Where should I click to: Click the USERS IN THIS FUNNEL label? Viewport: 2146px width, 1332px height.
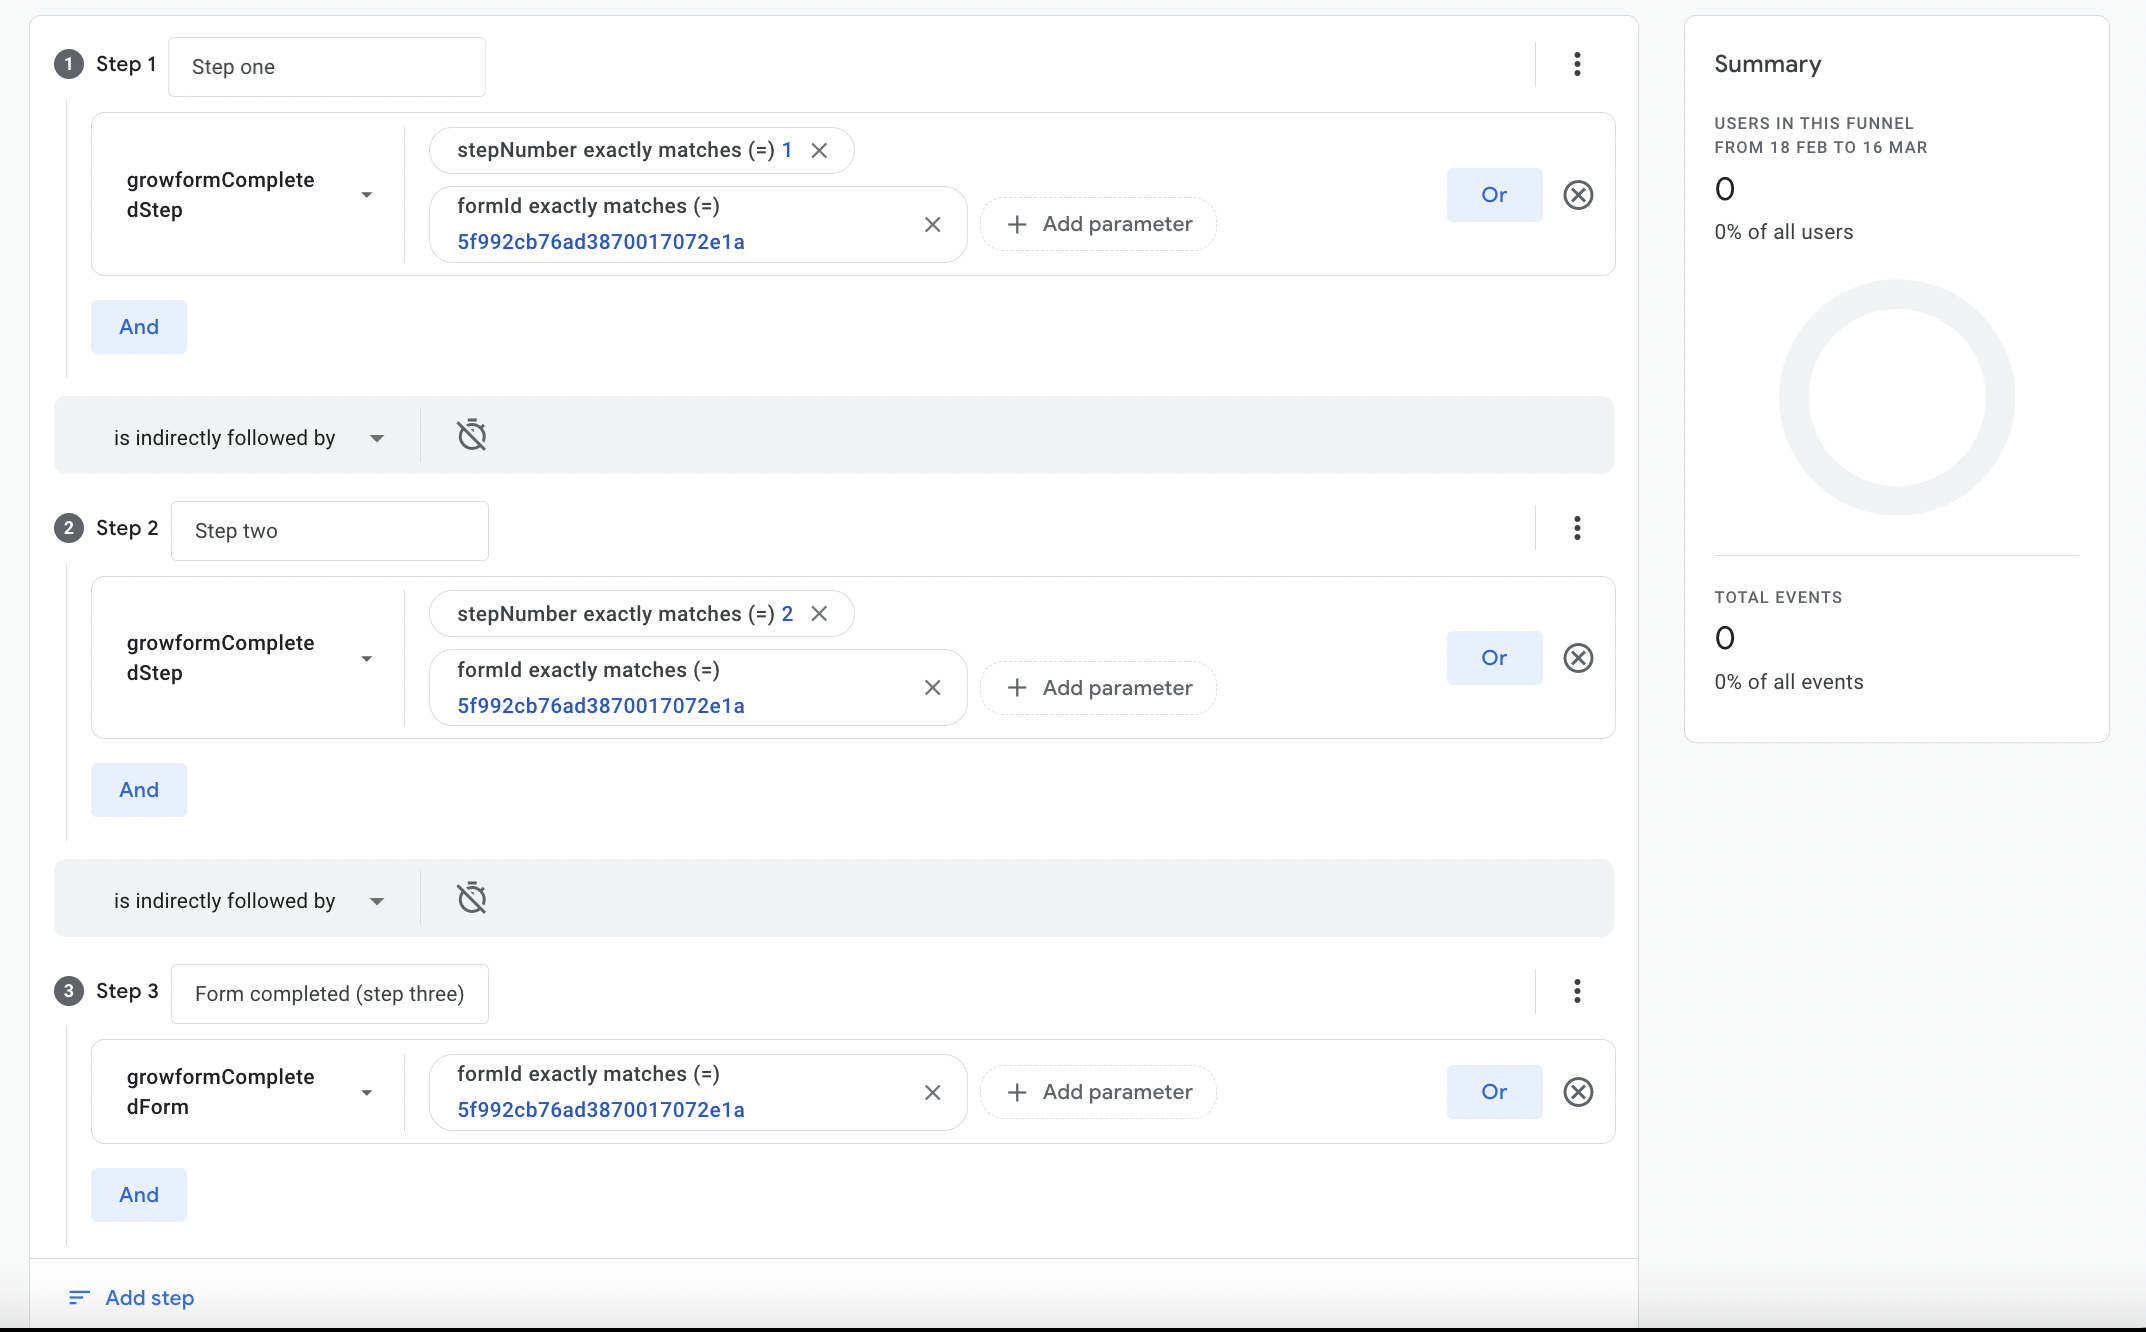pyautogui.click(x=1813, y=124)
